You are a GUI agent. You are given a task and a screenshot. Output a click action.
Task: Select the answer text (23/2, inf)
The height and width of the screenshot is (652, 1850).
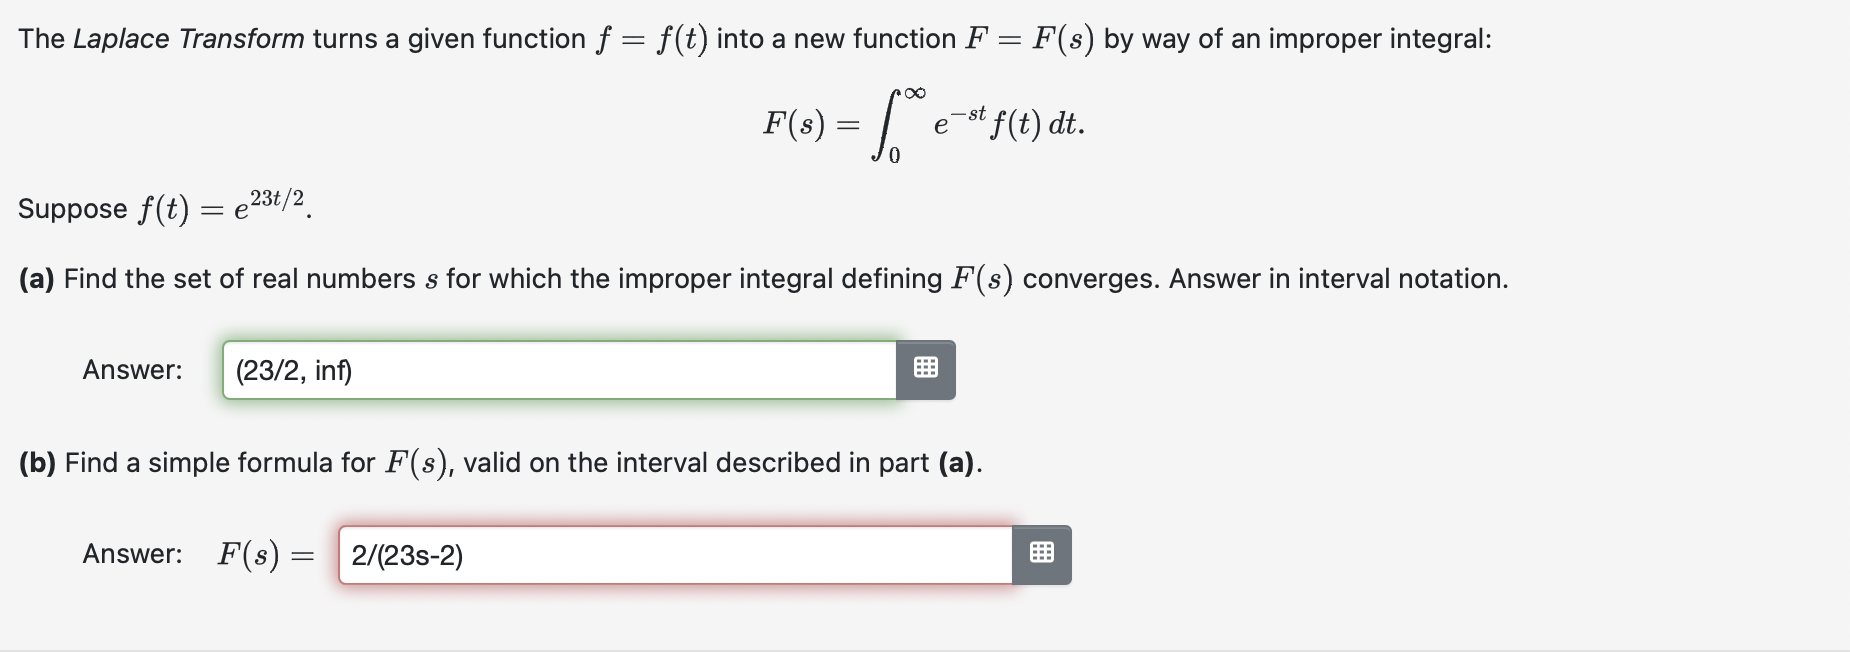point(293,369)
